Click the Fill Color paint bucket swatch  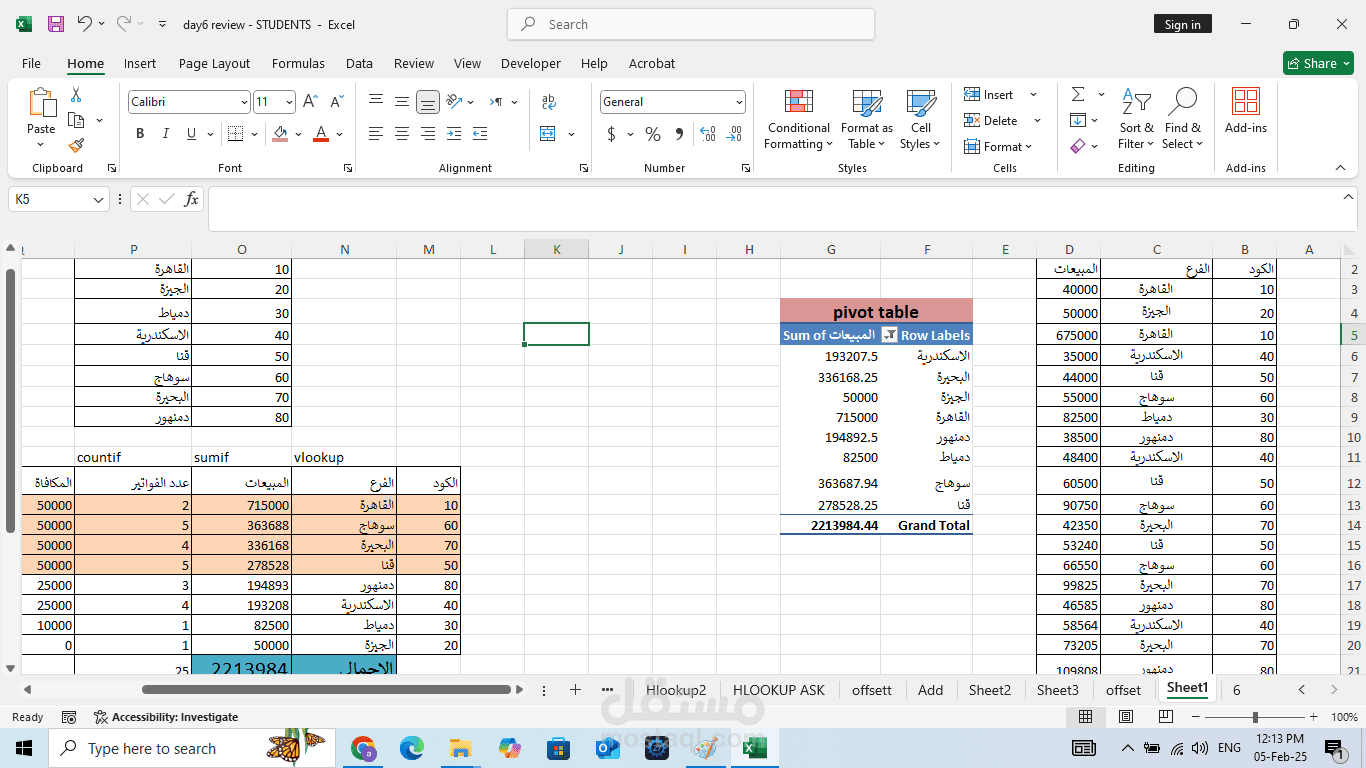[281, 134]
